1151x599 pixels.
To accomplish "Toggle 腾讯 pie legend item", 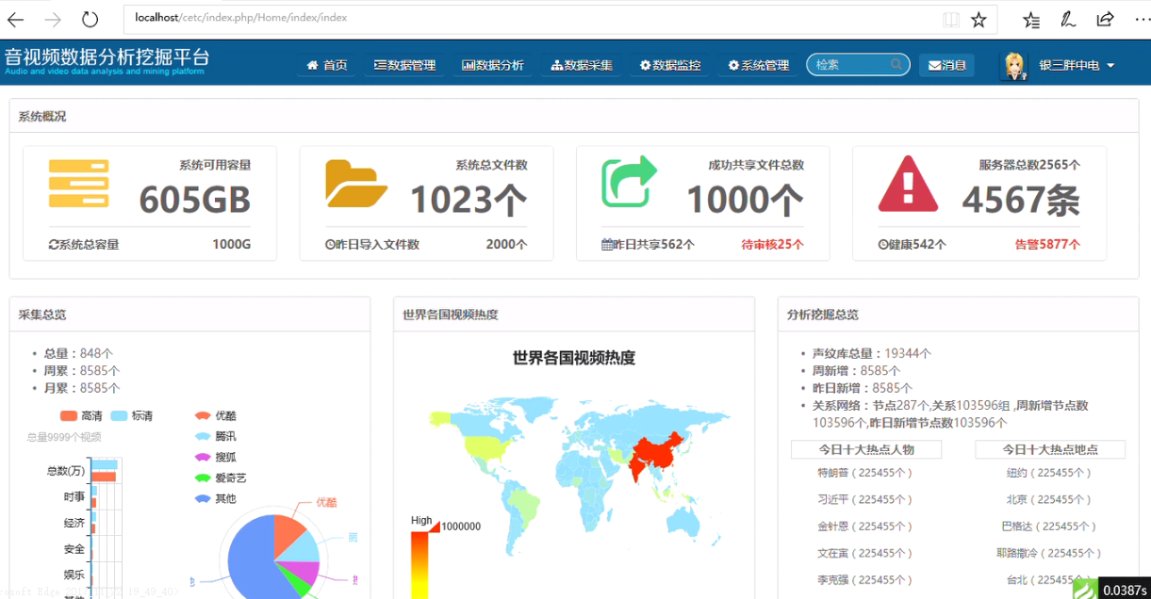I will pos(215,436).
